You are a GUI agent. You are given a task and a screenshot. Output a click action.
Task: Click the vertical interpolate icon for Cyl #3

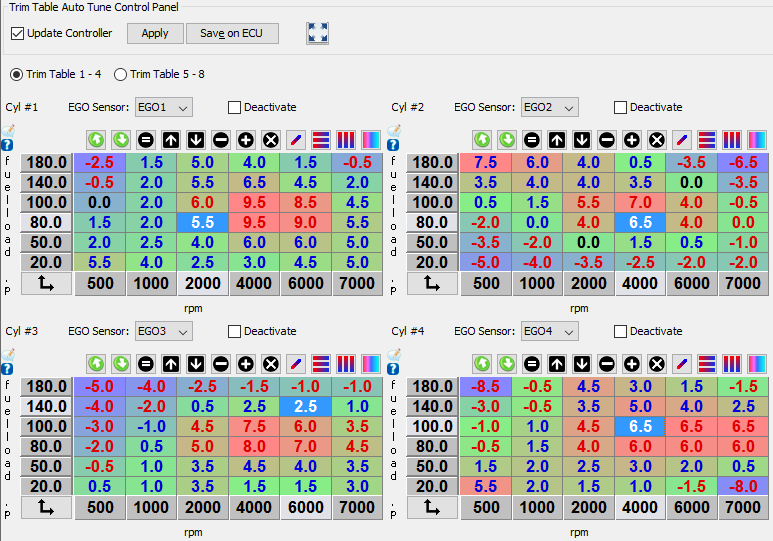[346, 364]
